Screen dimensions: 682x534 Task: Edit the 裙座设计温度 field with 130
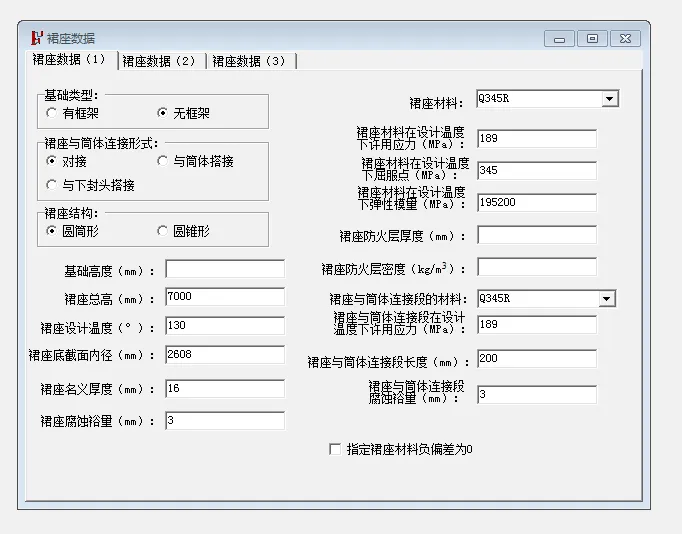[224, 326]
